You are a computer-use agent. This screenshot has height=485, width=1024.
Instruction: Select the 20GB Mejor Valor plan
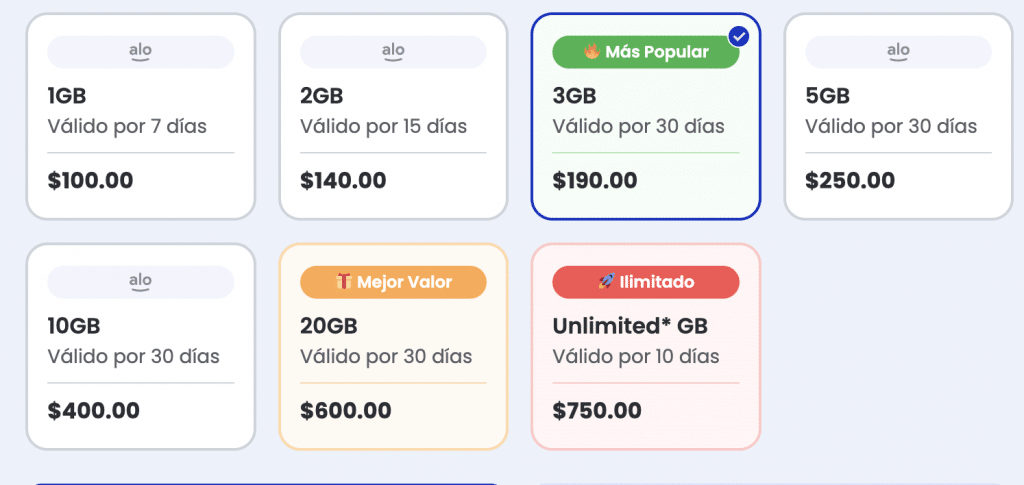pyautogui.click(x=393, y=347)
